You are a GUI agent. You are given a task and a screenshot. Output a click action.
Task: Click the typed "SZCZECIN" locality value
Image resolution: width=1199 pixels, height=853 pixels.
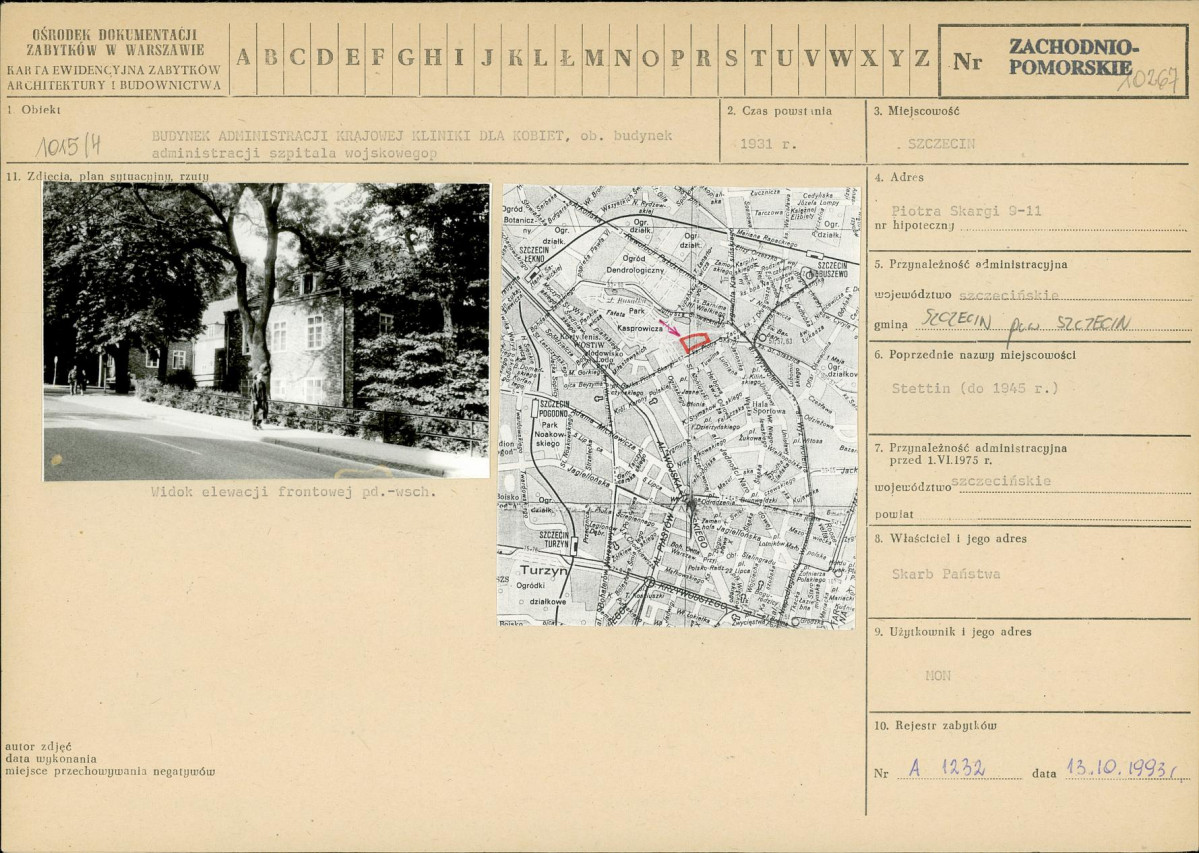[941, 144]
